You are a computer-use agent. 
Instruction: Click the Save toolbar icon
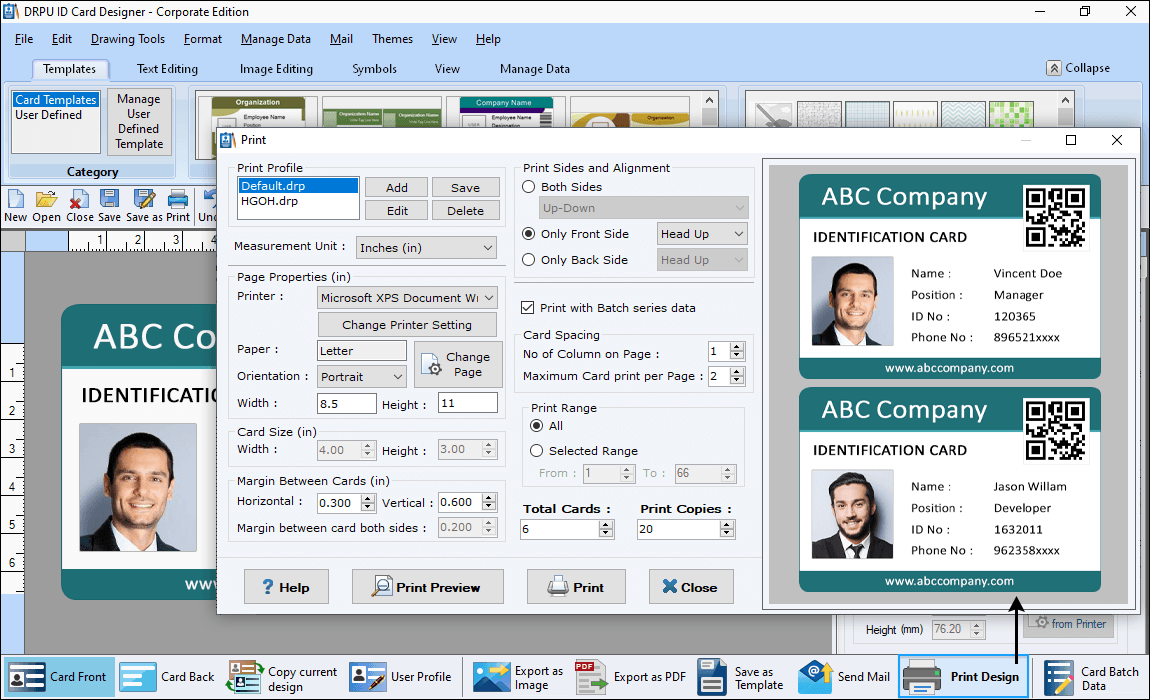click(x=109, y=205)
